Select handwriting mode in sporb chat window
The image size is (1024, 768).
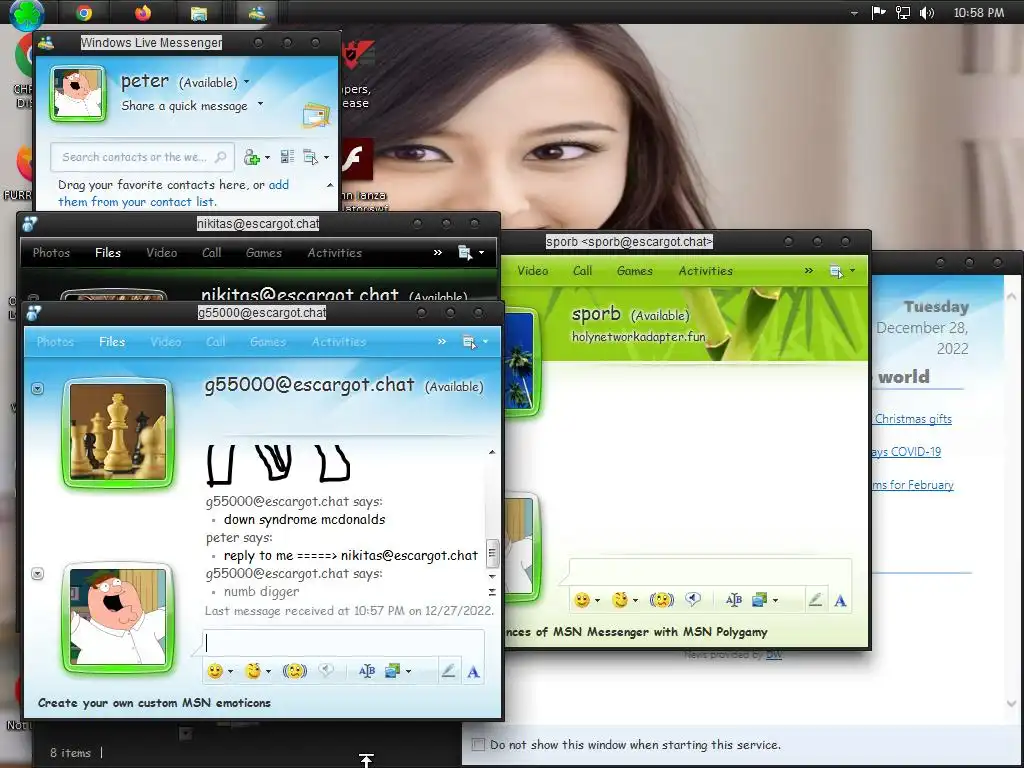click(815, 600)
